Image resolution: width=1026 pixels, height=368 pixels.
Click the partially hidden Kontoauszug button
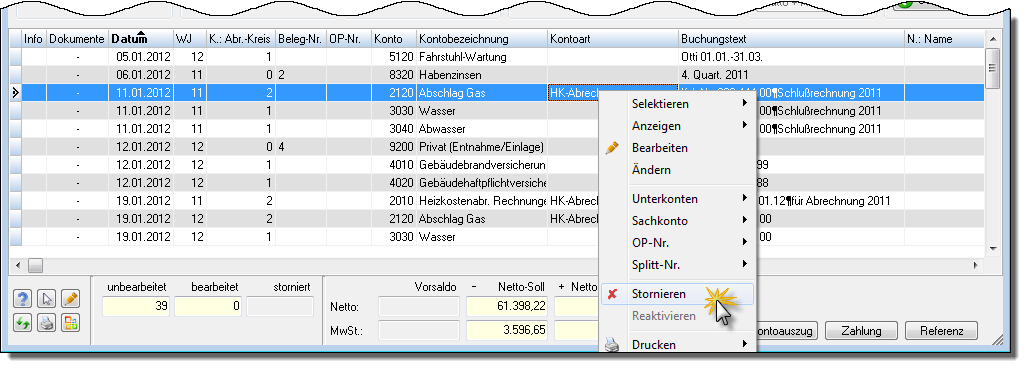[787, 331]
